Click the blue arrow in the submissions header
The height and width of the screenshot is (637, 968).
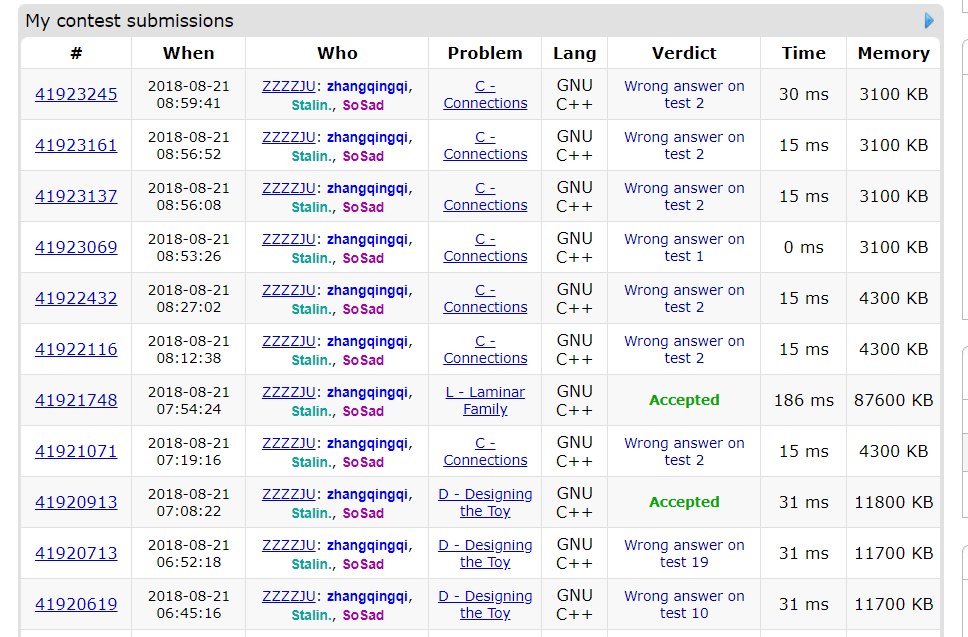pyautogui.click(x=929, y=20)
